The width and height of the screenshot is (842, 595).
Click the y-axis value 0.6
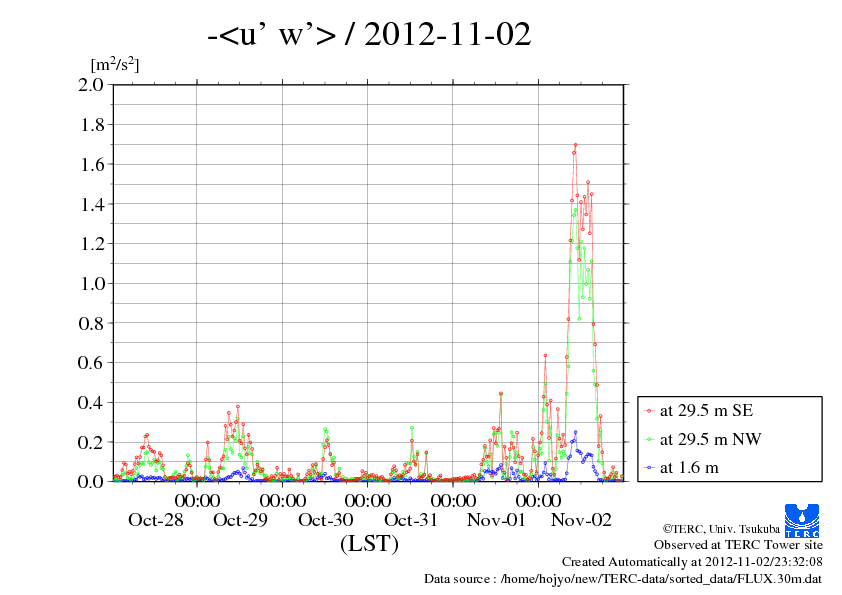click(91, 362)
